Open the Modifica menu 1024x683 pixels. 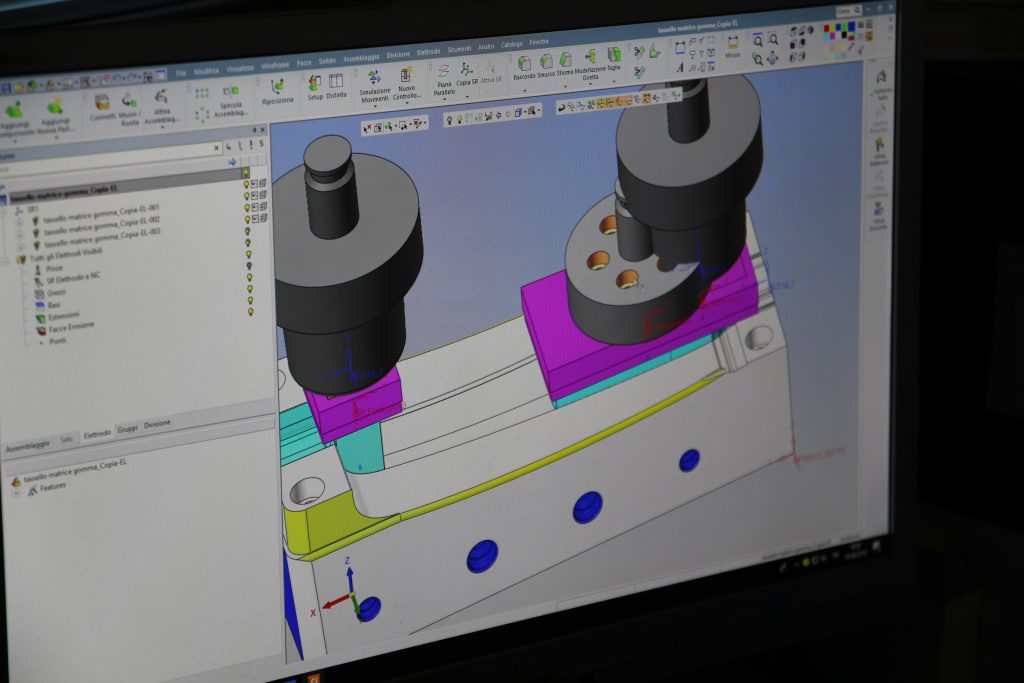tap(206, 71)
